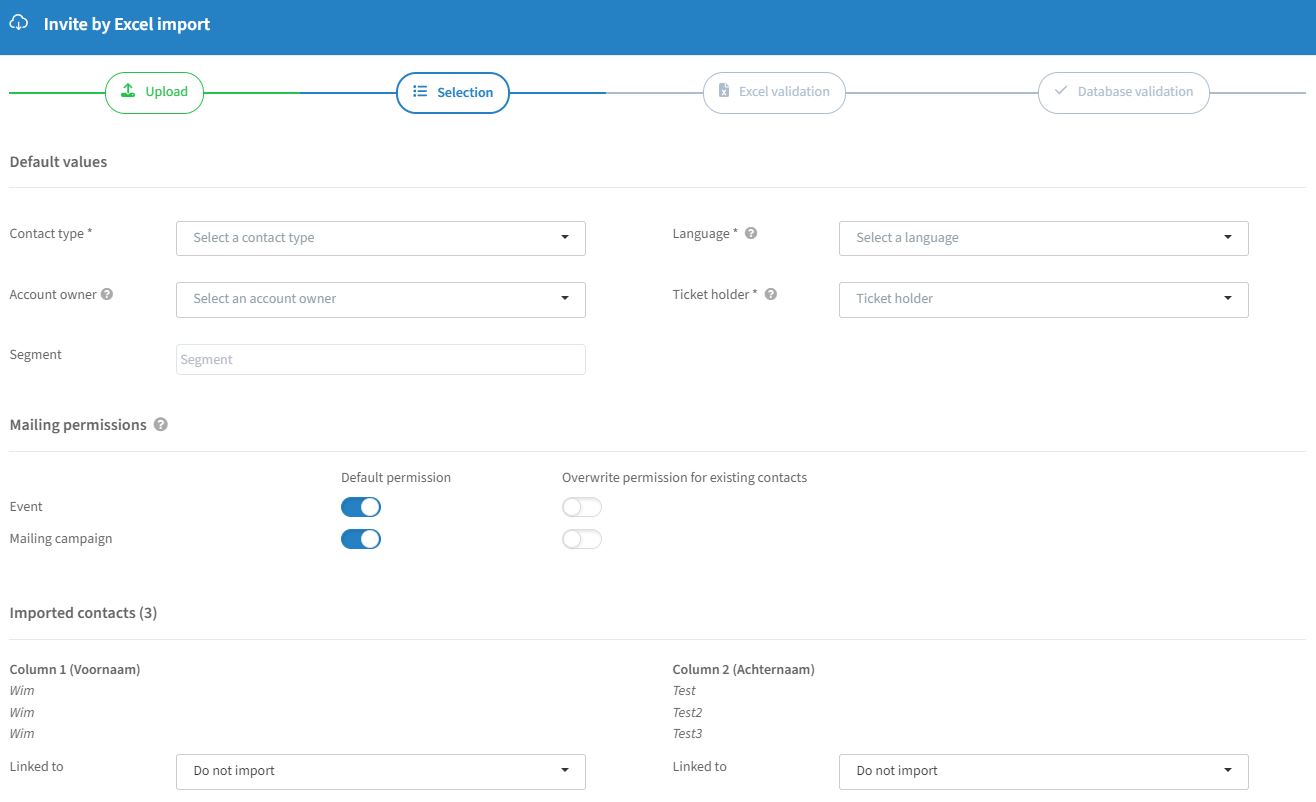The image size is (1316, 802).
Task: Enable overwrite permission for Mailing campaign
Action: coord(582,539)
